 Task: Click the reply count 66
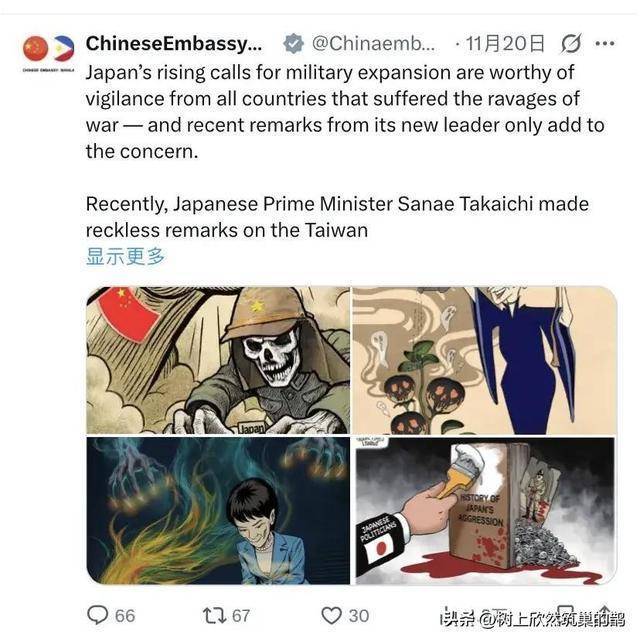tap(125, 616)
